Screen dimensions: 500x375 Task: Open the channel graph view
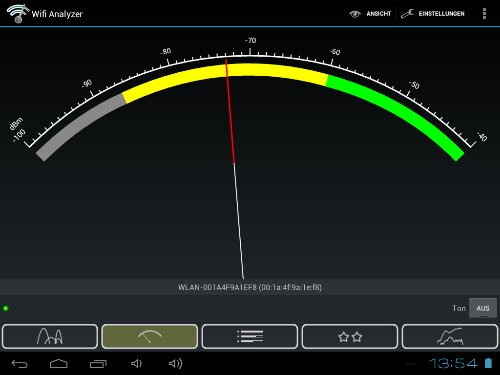(50, 336)
